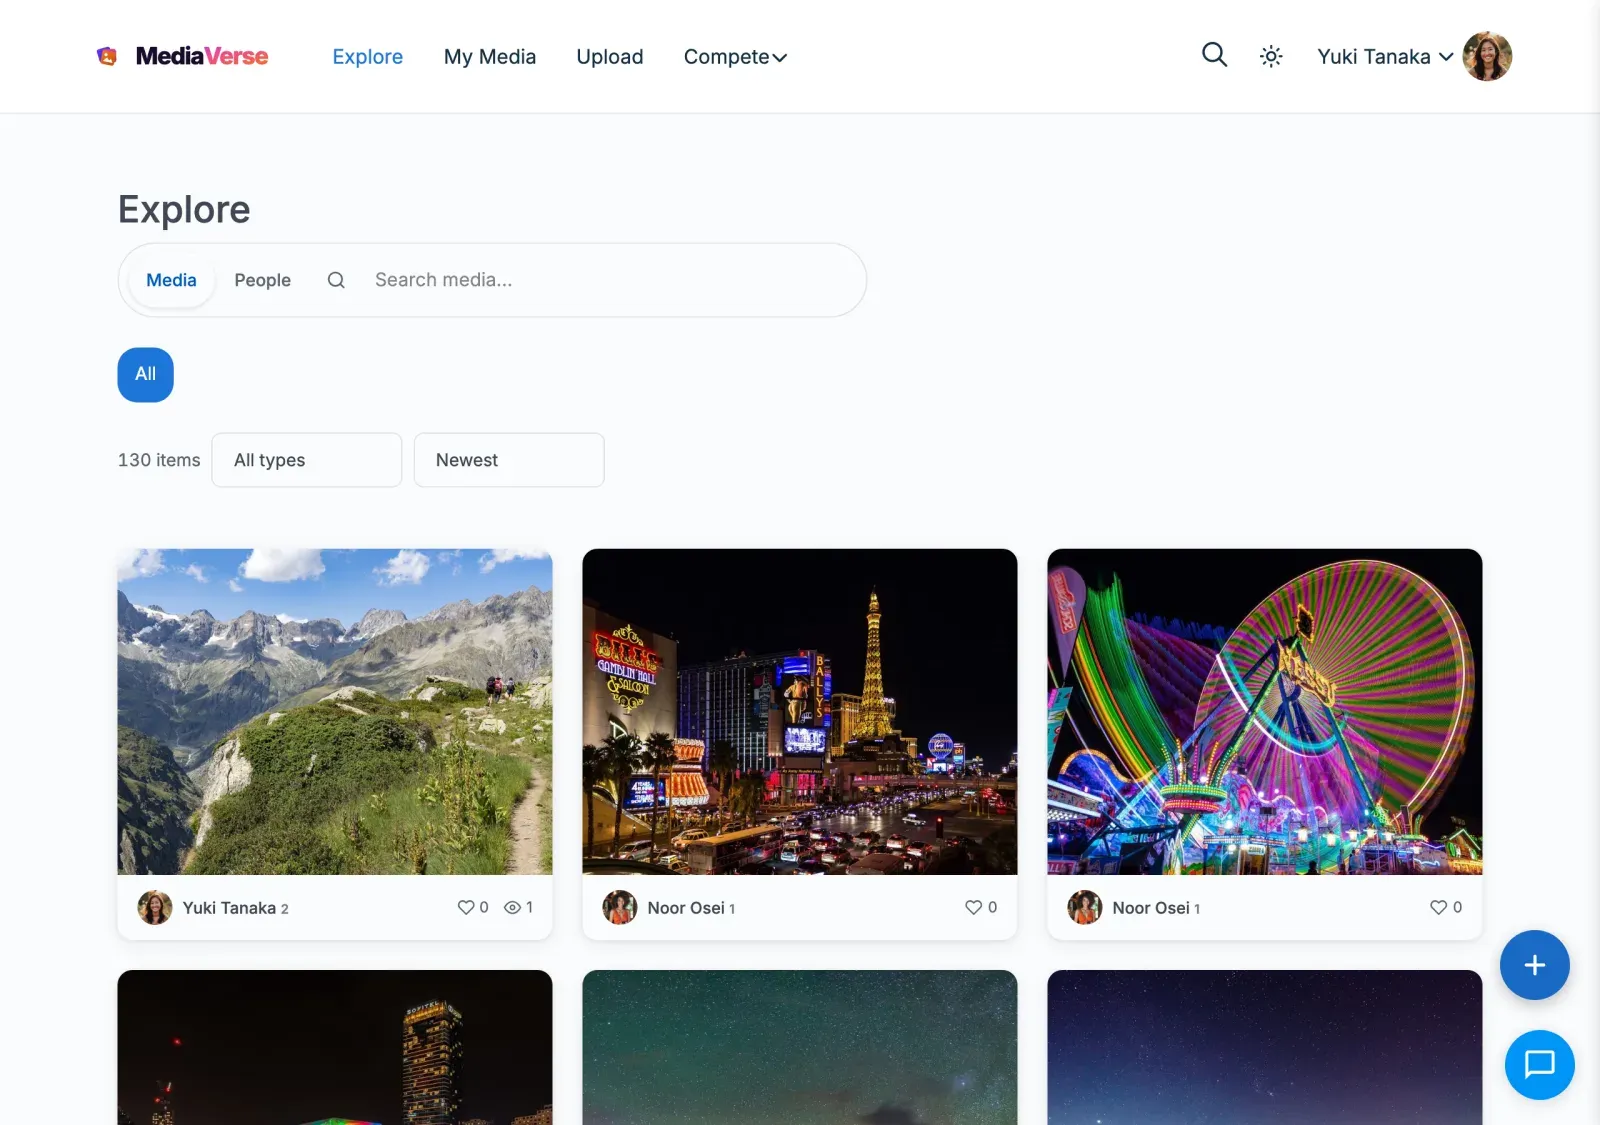
Task: Click the MediaVerse brand name
Action: 202,56
